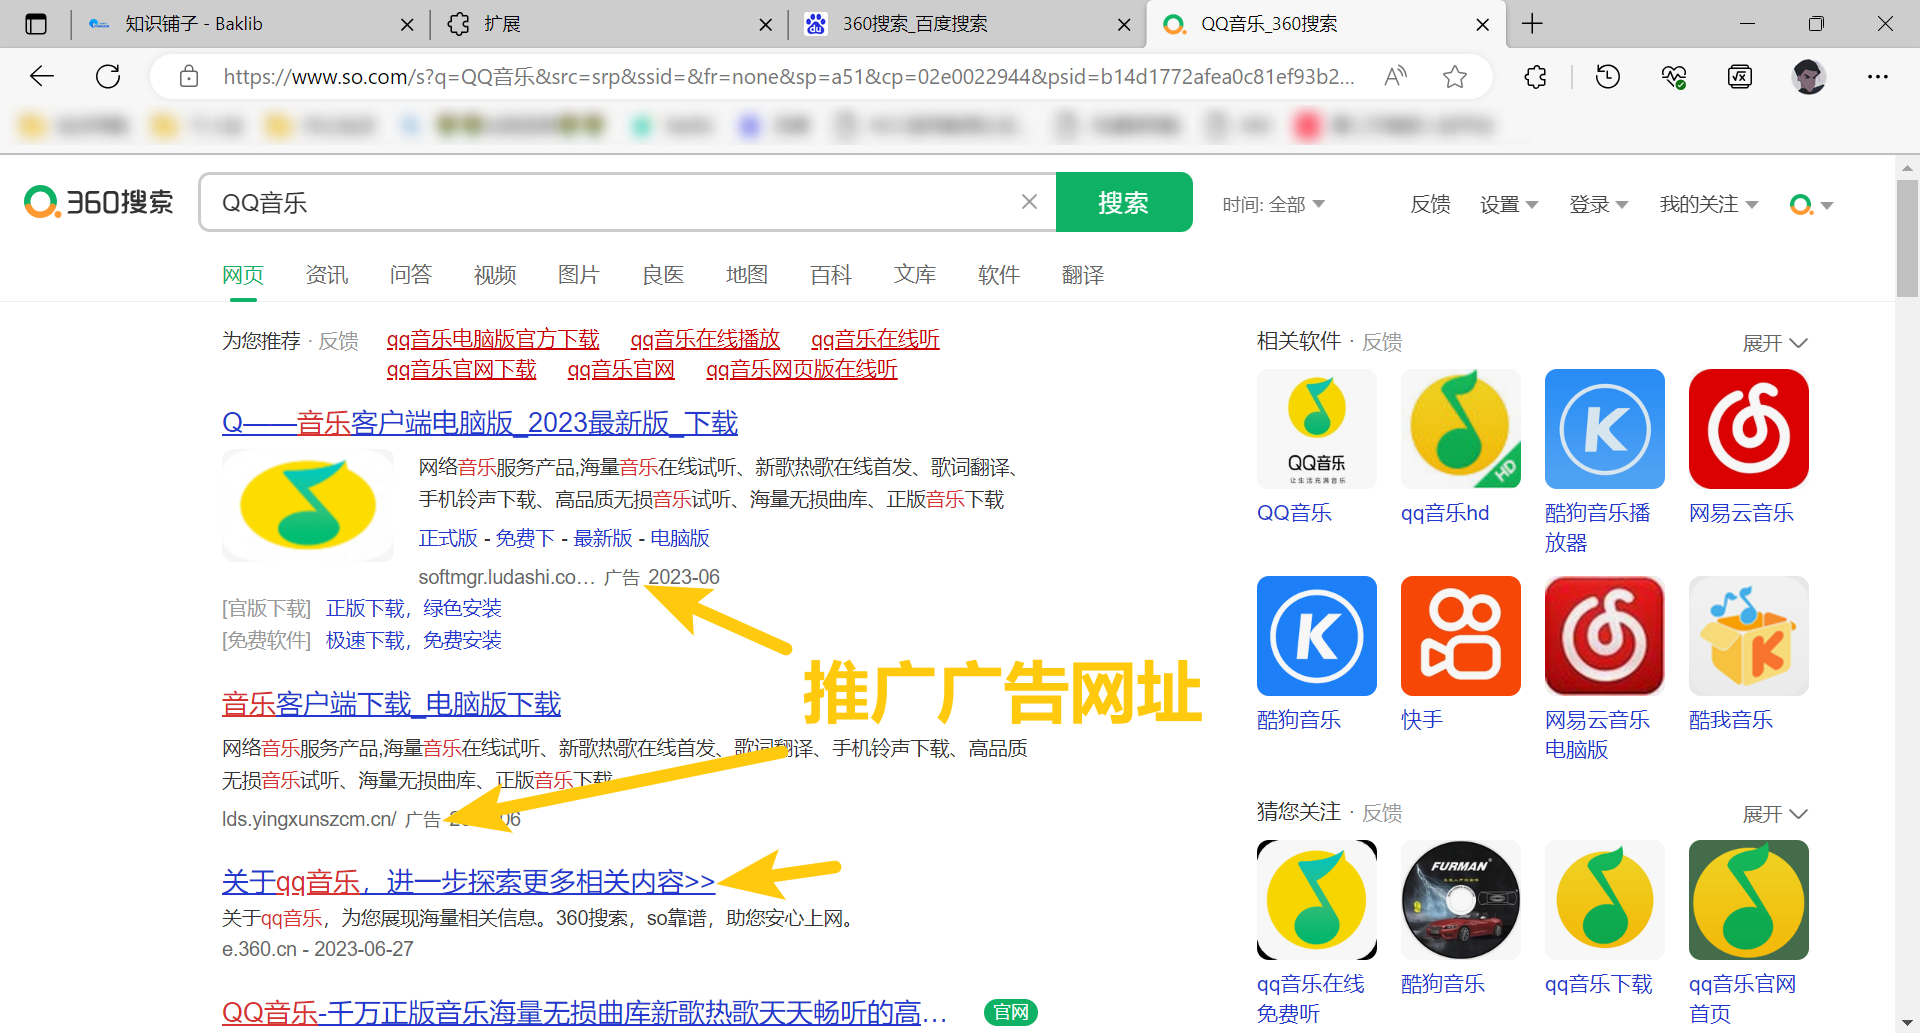This screenshot has width=1920, height=1033.
Task: Open browser profile avatar
Action: click(1809, 76)
